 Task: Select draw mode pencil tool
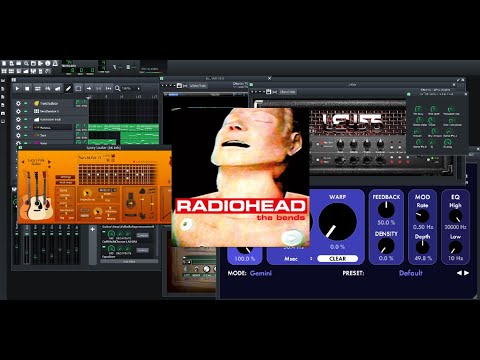pyautogui.click(x=68, y=88)
